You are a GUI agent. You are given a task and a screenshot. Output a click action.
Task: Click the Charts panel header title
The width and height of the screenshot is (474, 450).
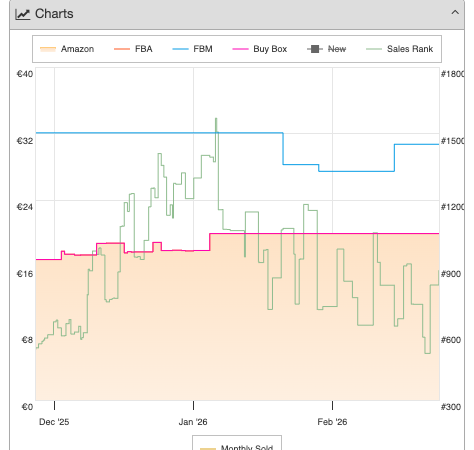(x=54, y=14)
